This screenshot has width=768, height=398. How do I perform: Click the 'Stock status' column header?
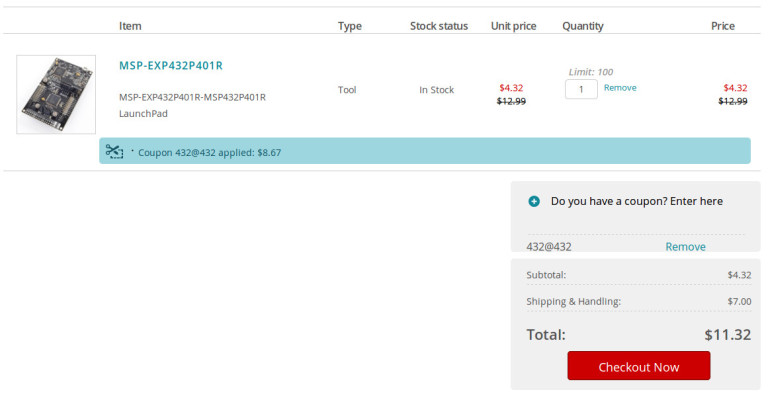point(439,26)
